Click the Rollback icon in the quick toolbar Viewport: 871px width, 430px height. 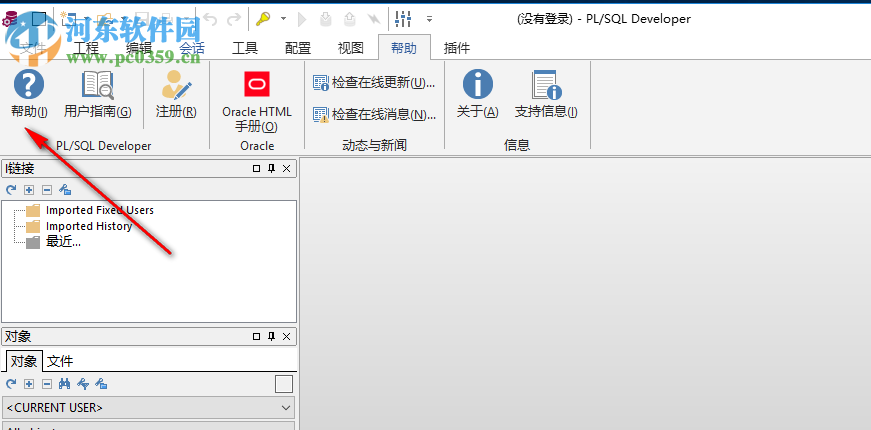[349, 19]
